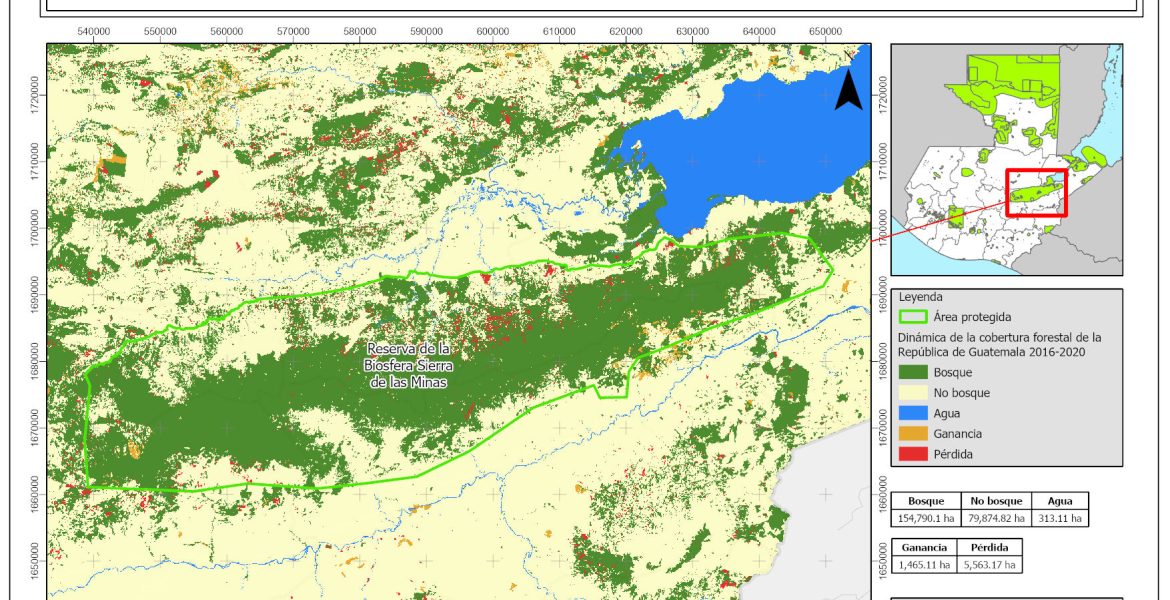This screenshot has height=600, width=1170.
Task: Click the 650000 coordinate label on top axis
Action: click(x=825, y=31)
